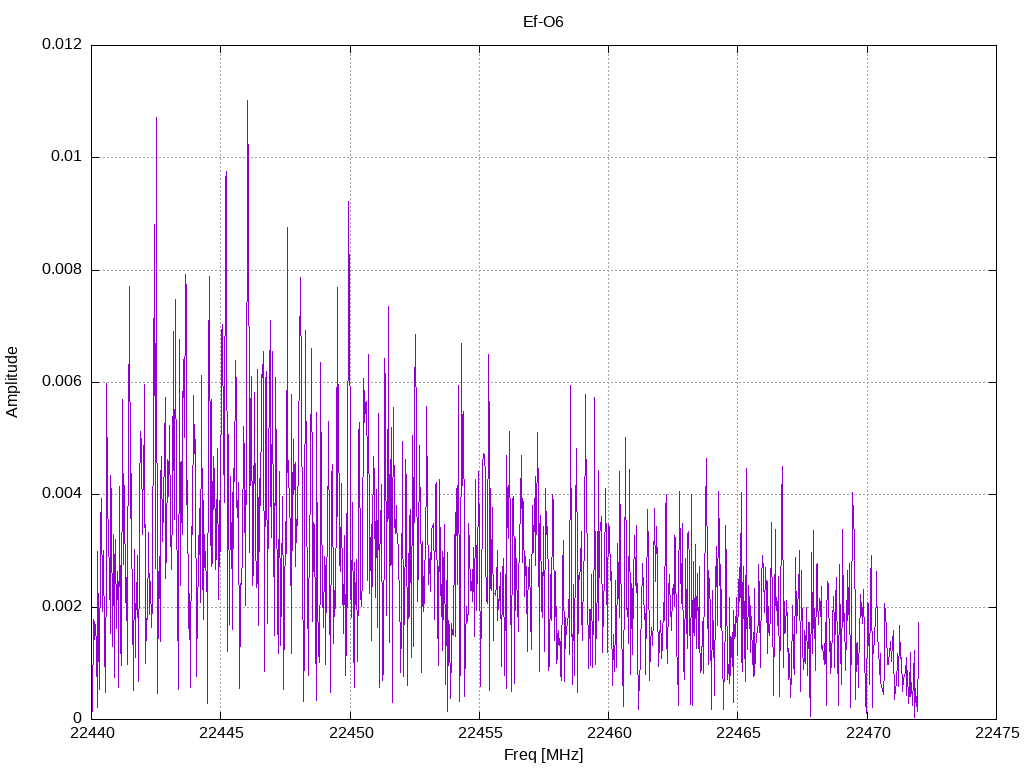The height and width of the screenshot is (768, 1024).
Task: Select the plot title Ef-O6
Action: pyautogui.click(x=543, y=22)
